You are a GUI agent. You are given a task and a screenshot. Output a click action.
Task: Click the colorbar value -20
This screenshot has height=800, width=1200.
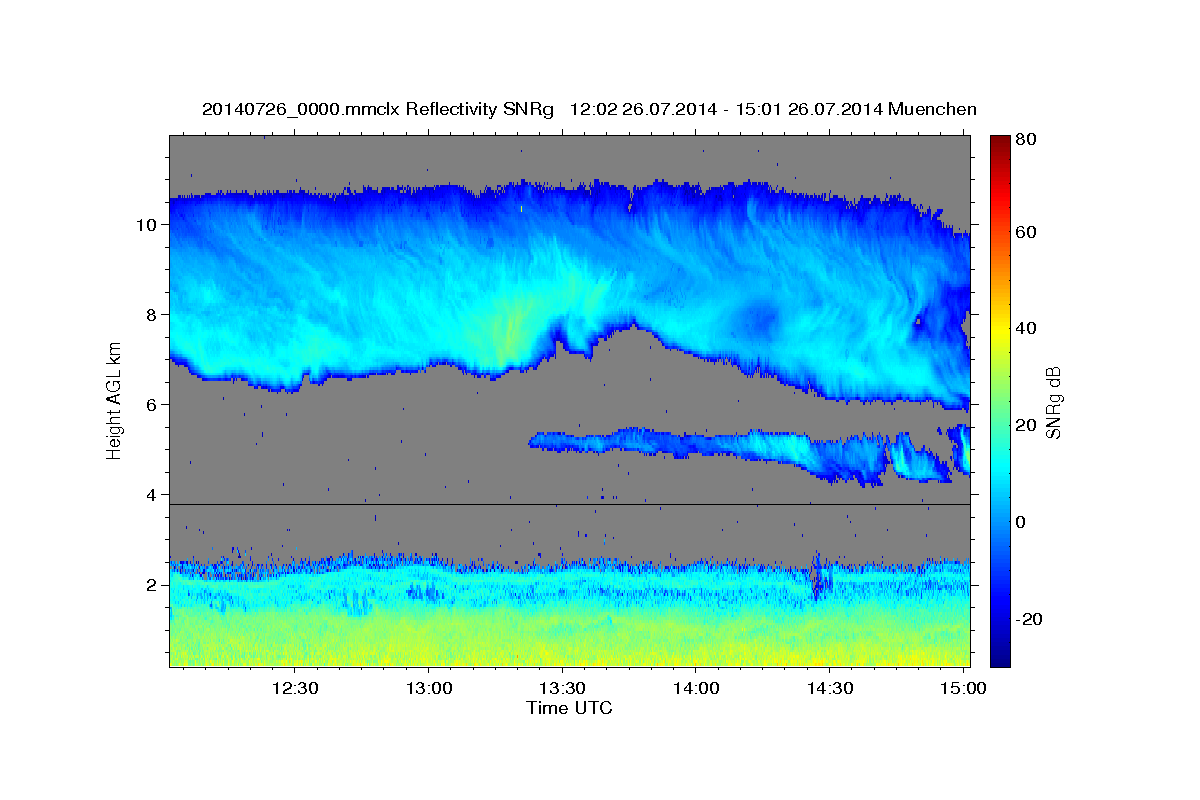point(1028,619)
